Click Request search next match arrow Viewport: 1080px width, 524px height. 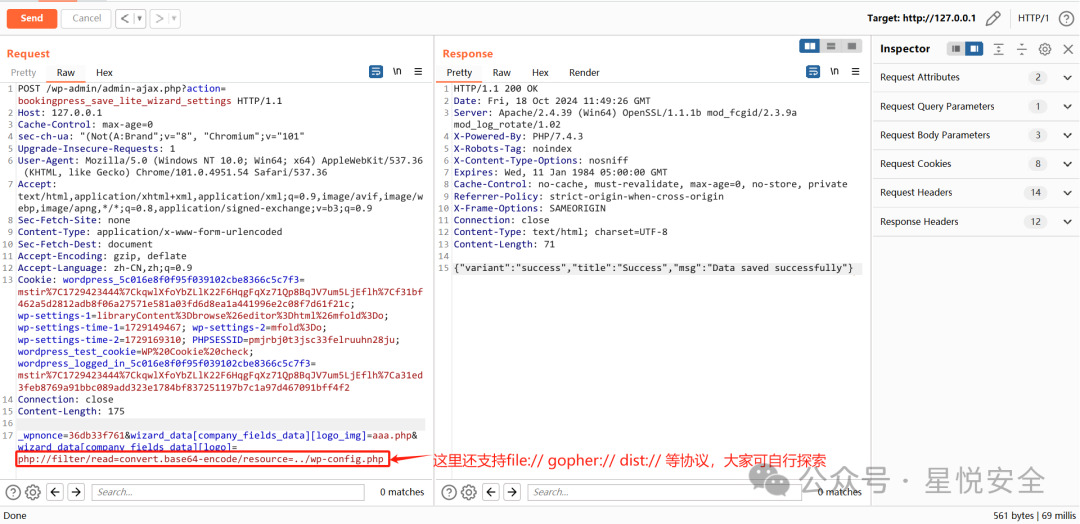tap(76, 492)
